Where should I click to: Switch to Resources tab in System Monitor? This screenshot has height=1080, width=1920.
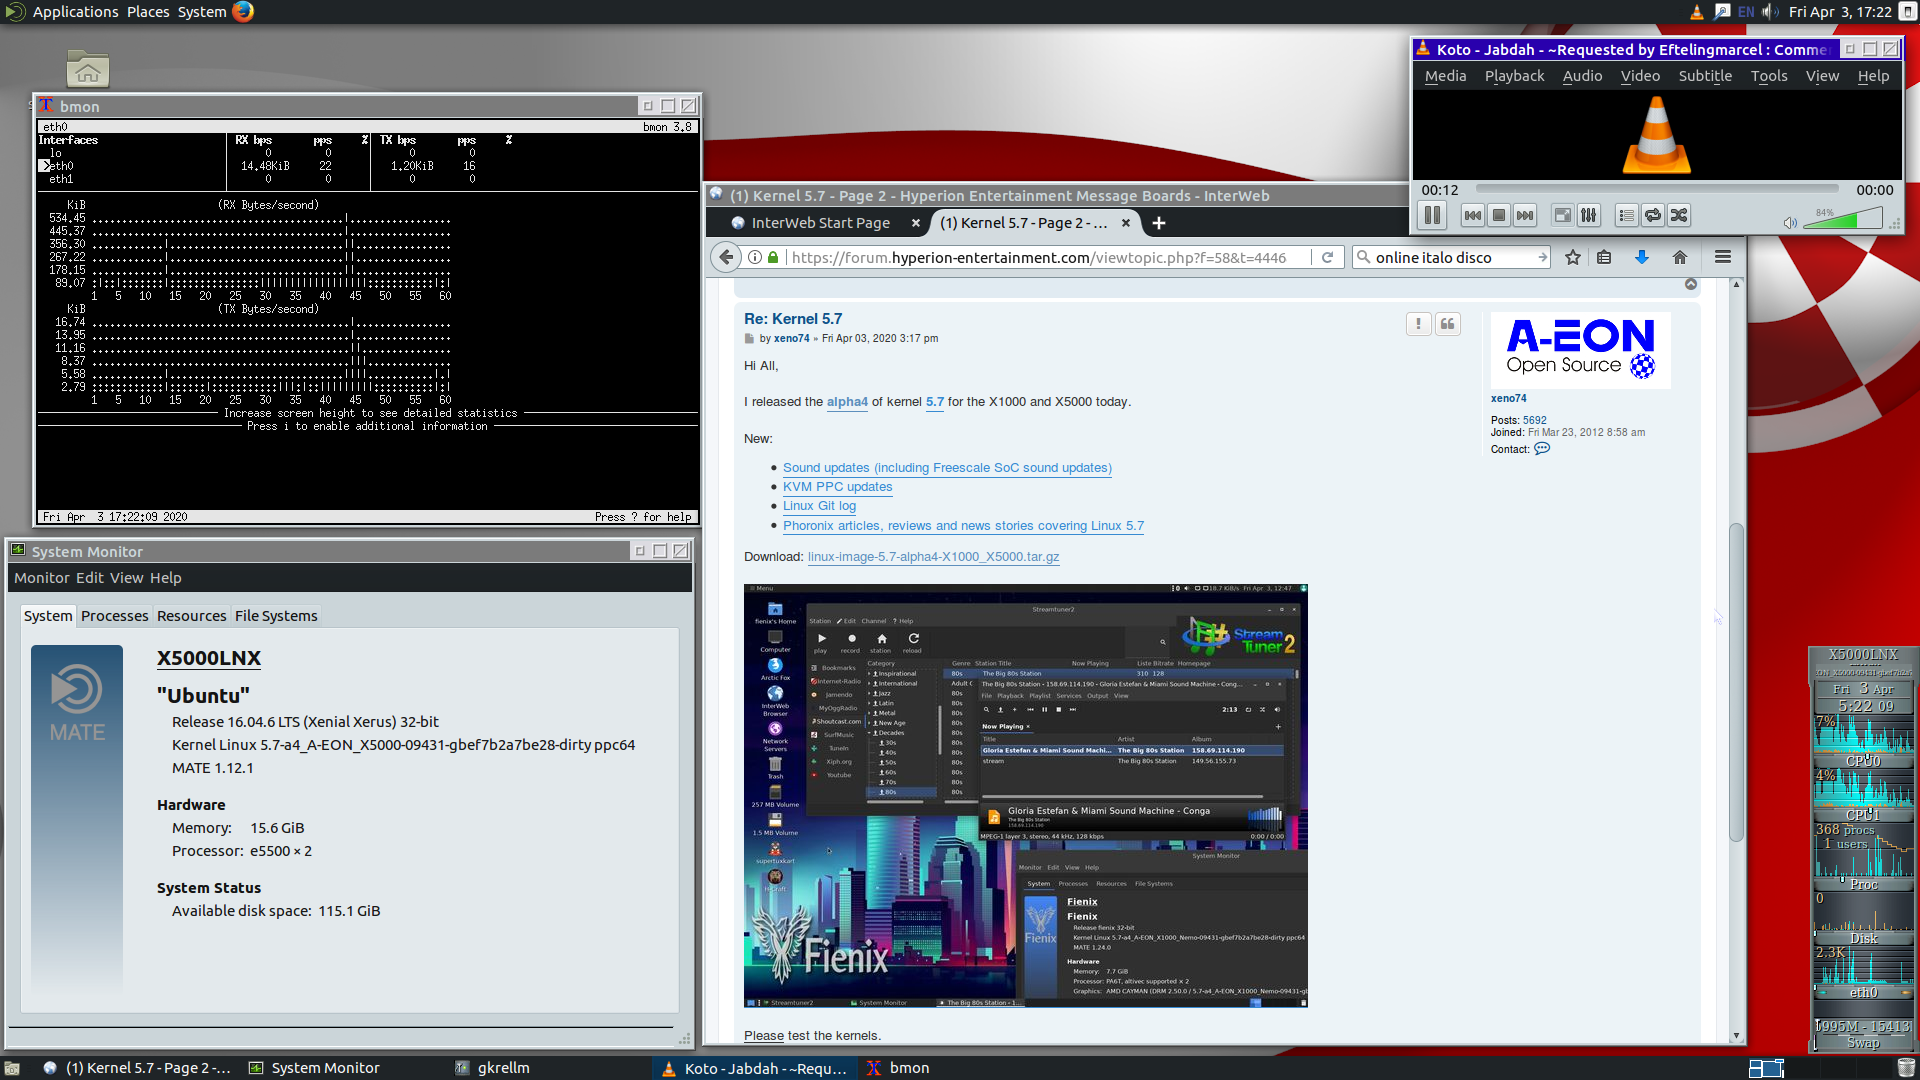tap(191, 616)
